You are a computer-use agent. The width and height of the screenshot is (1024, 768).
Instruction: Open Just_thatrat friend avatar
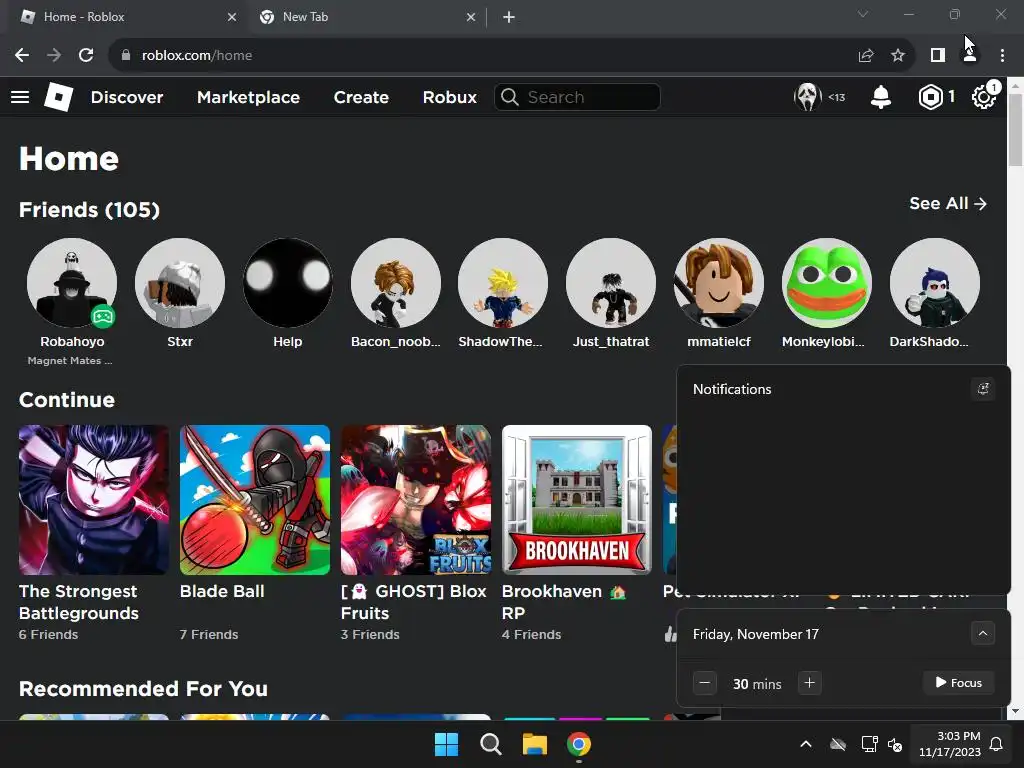coord(611,283)
